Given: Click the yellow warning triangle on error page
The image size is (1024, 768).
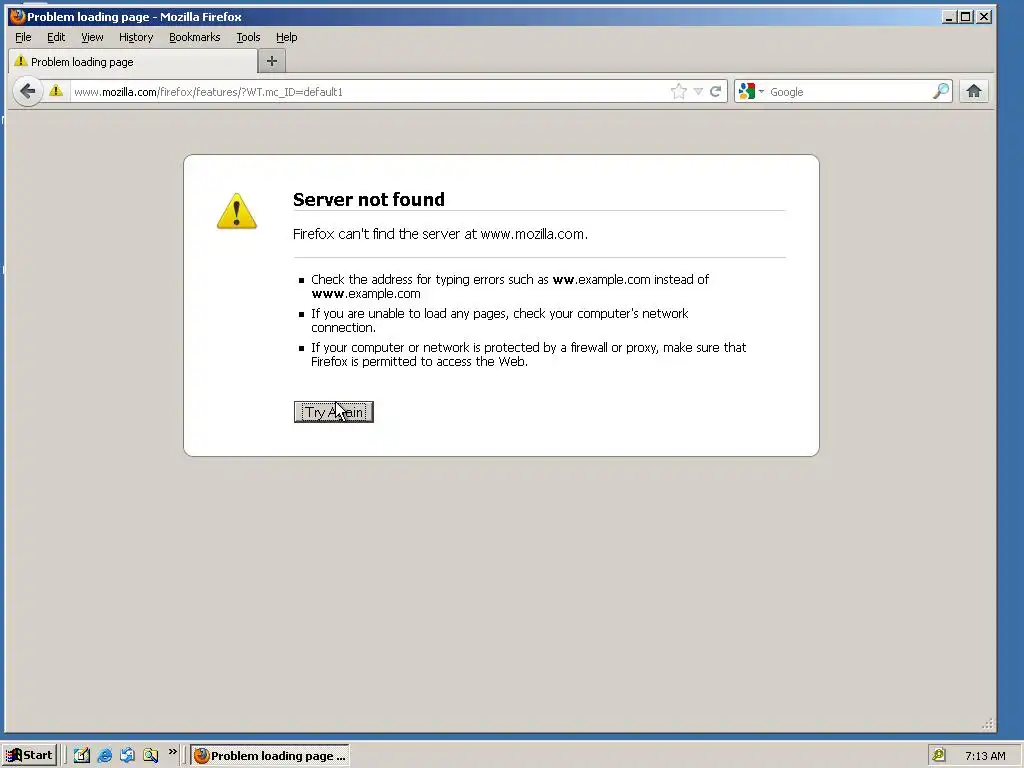Looking at the screenshot, I should pyautogui.click(x=236, y=211).
